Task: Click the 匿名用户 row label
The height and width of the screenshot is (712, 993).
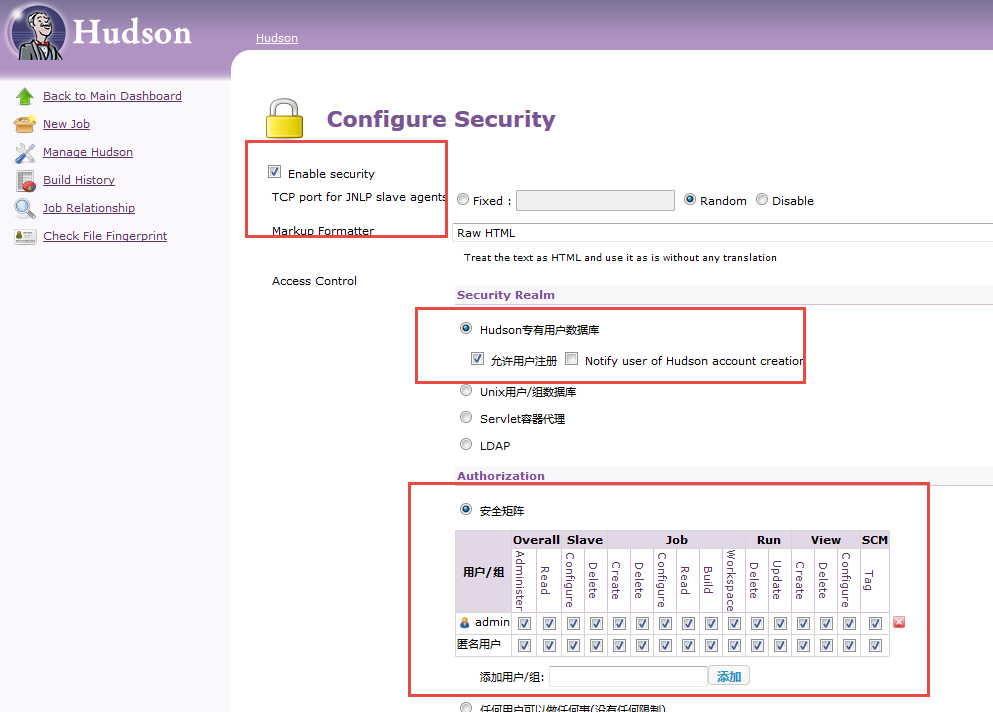Action: click(479, 644)
